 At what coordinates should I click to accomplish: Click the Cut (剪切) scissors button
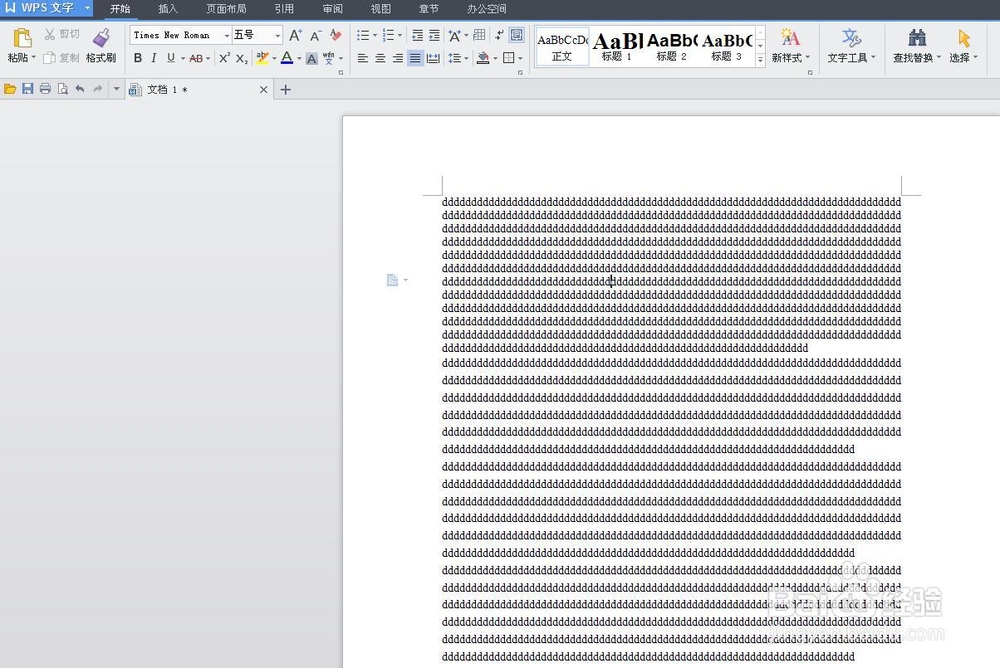(61, 34)
